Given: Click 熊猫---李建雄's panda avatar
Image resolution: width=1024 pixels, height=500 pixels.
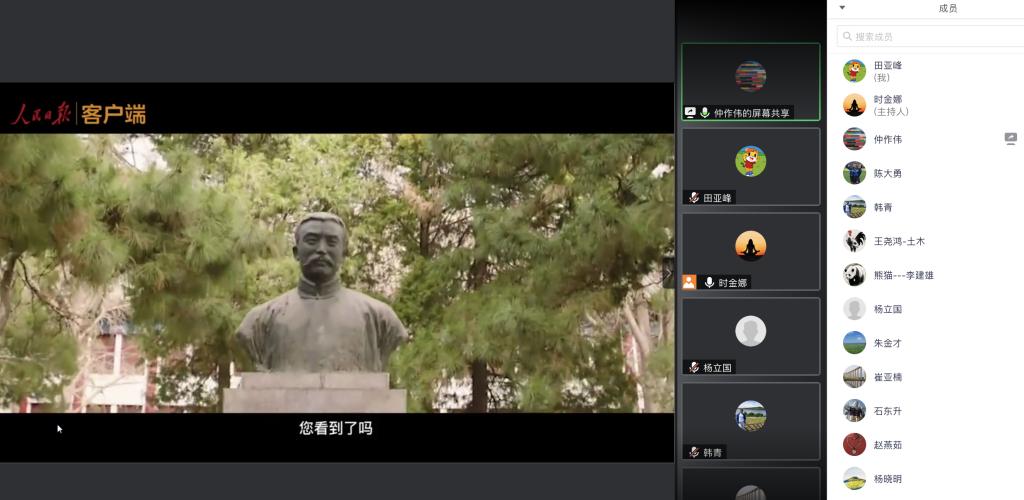Looking at the screenshot, I should pos(854,275).
